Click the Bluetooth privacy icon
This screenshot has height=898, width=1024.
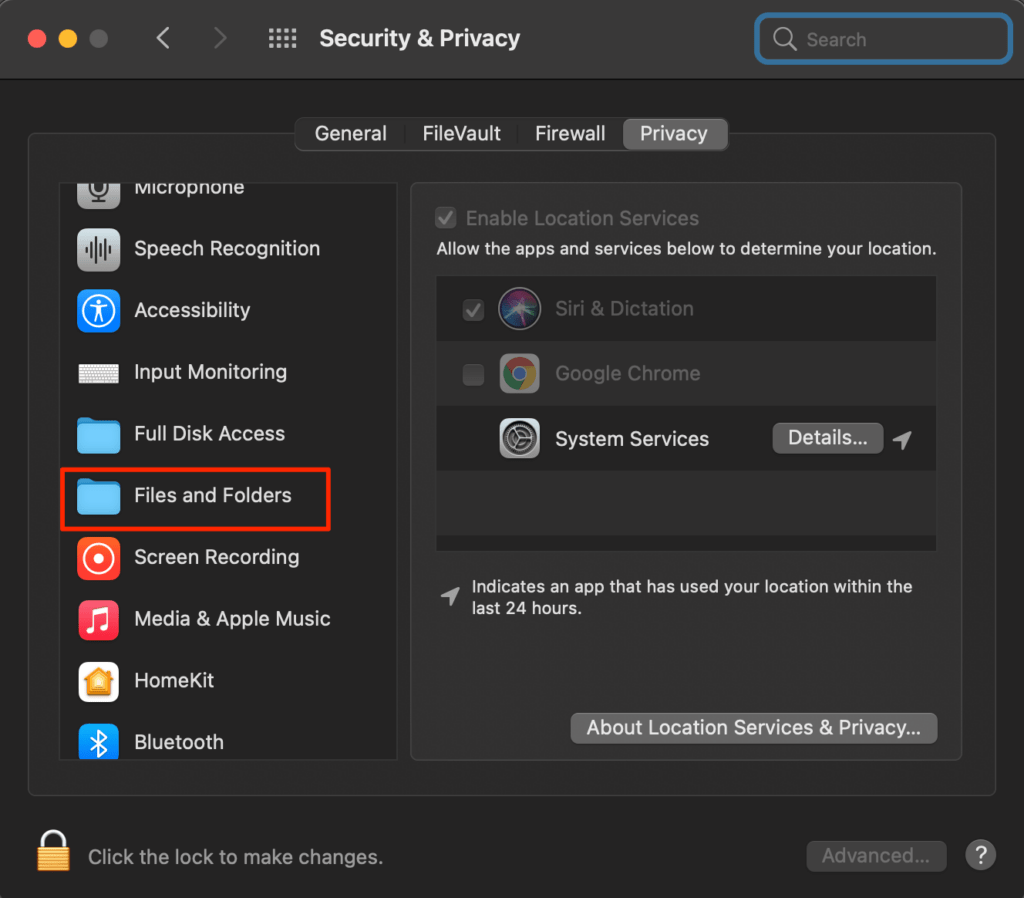tap(97, 742)
